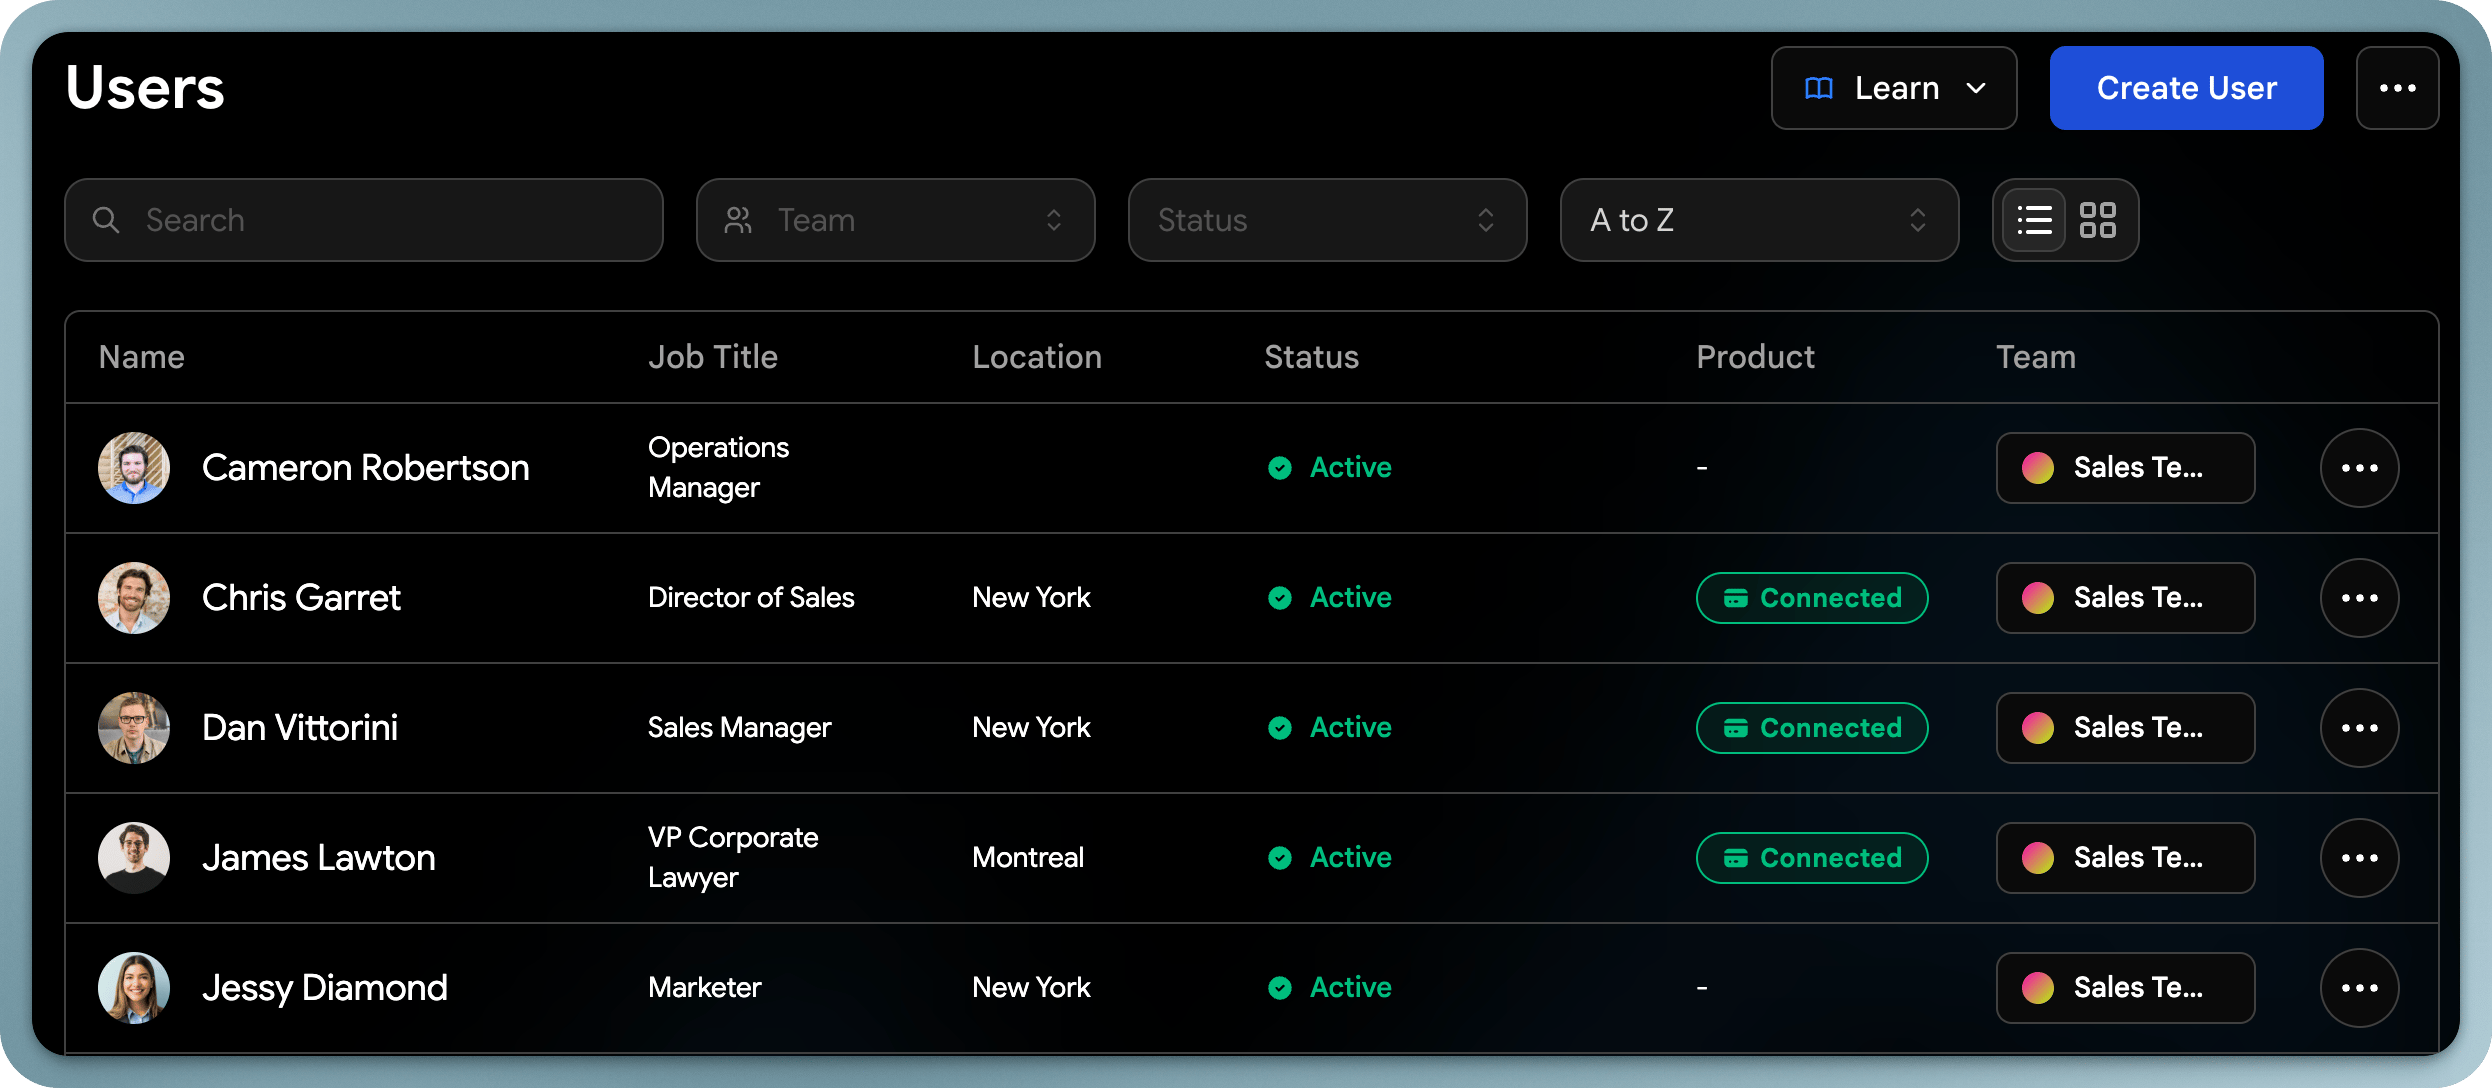Open James Lawton's avatar
The image size is (2492, 1088).
(134, 858)
